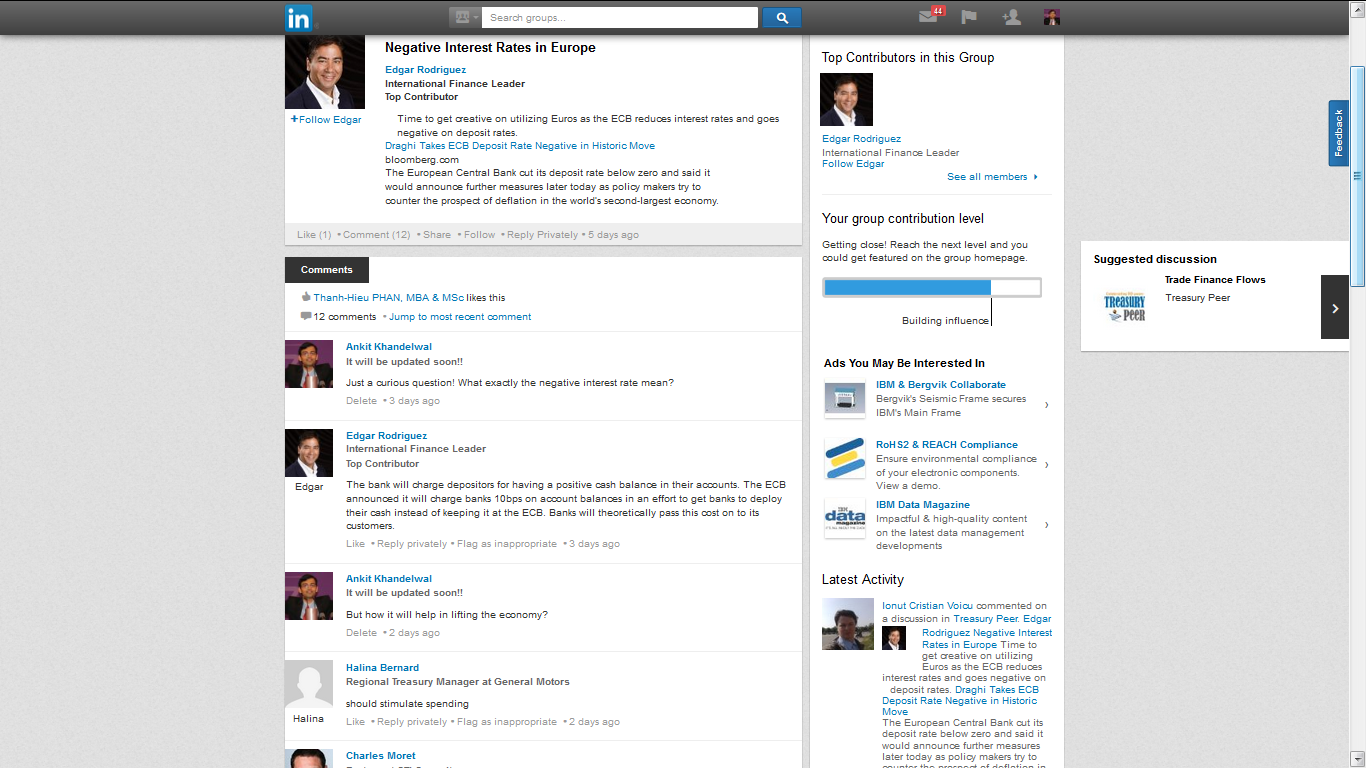Open Negative Interest Rates in Europe title
Image resolution: width=1366 pixels, height=768 pixels.
point(490,47)
